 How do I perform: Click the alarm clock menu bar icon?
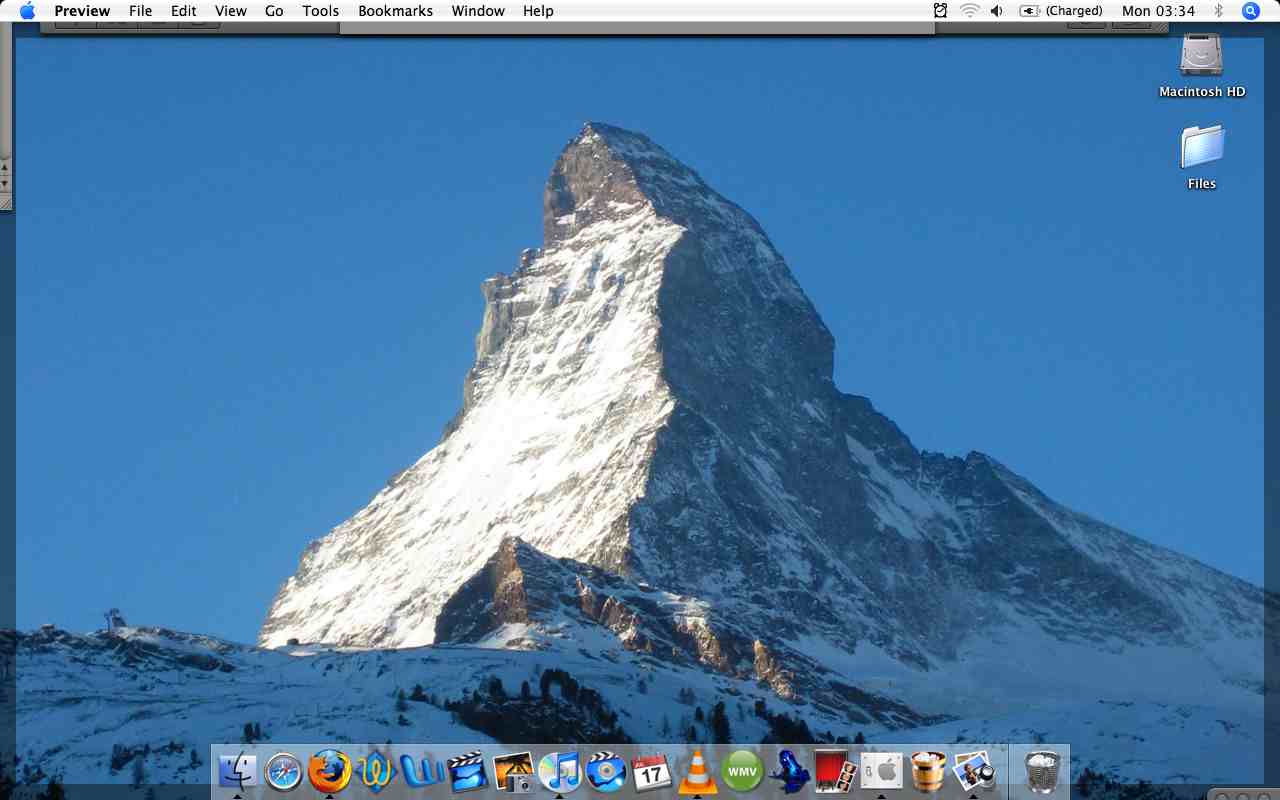[940, 11]
